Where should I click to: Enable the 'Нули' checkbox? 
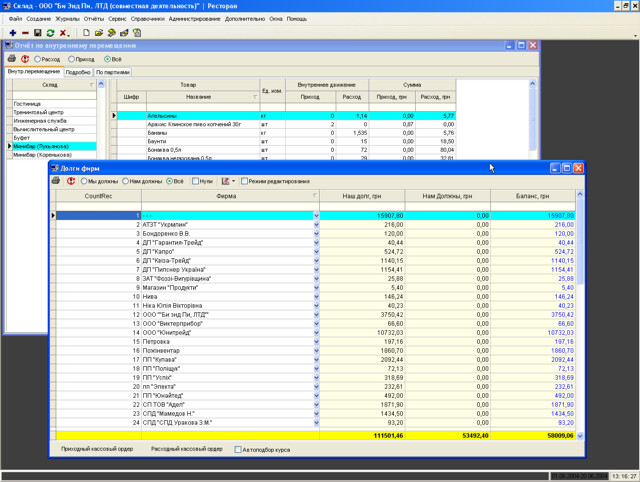pyautogui.click(x=195, y=181)
